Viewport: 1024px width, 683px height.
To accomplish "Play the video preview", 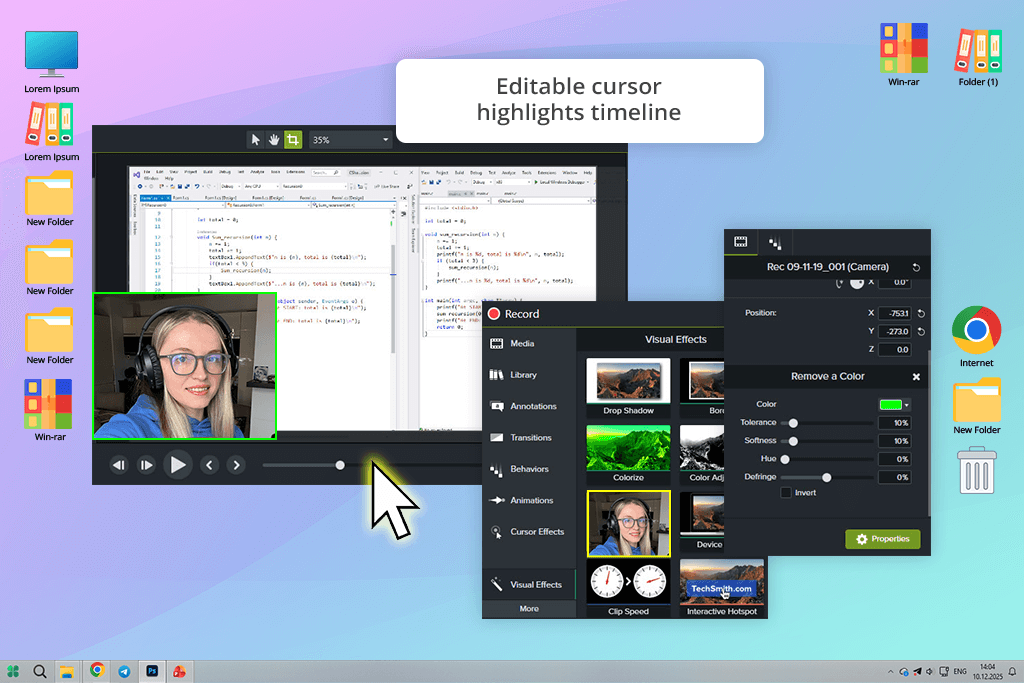I will (178, 465).
